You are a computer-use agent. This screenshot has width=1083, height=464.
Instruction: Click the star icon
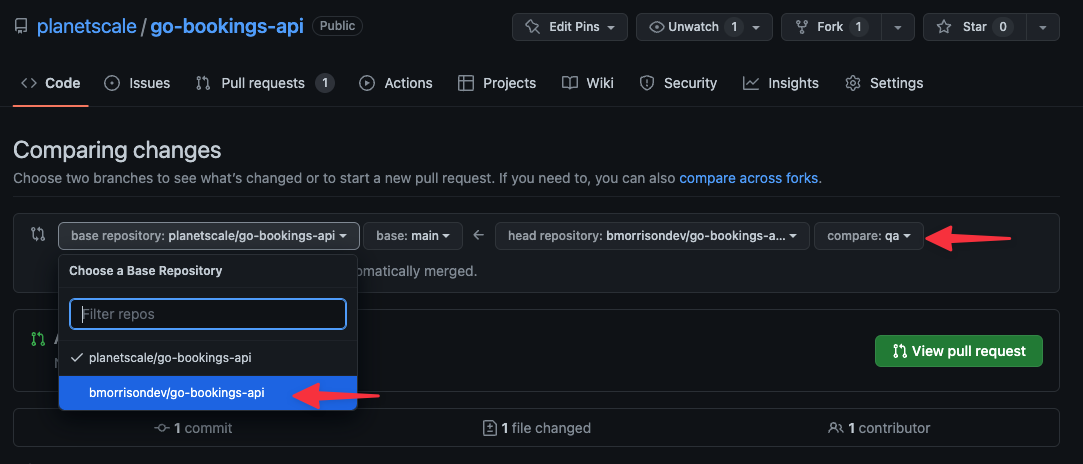click(x=943, y=27)
